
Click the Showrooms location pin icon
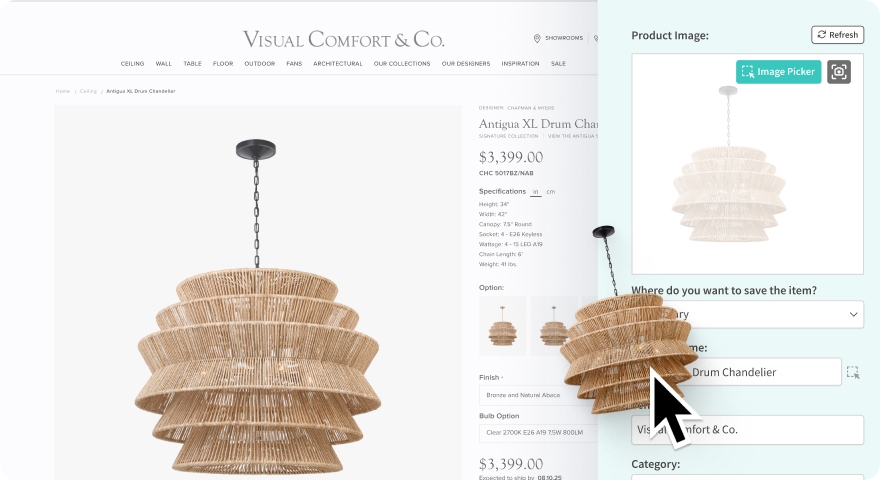click(537, 38)
